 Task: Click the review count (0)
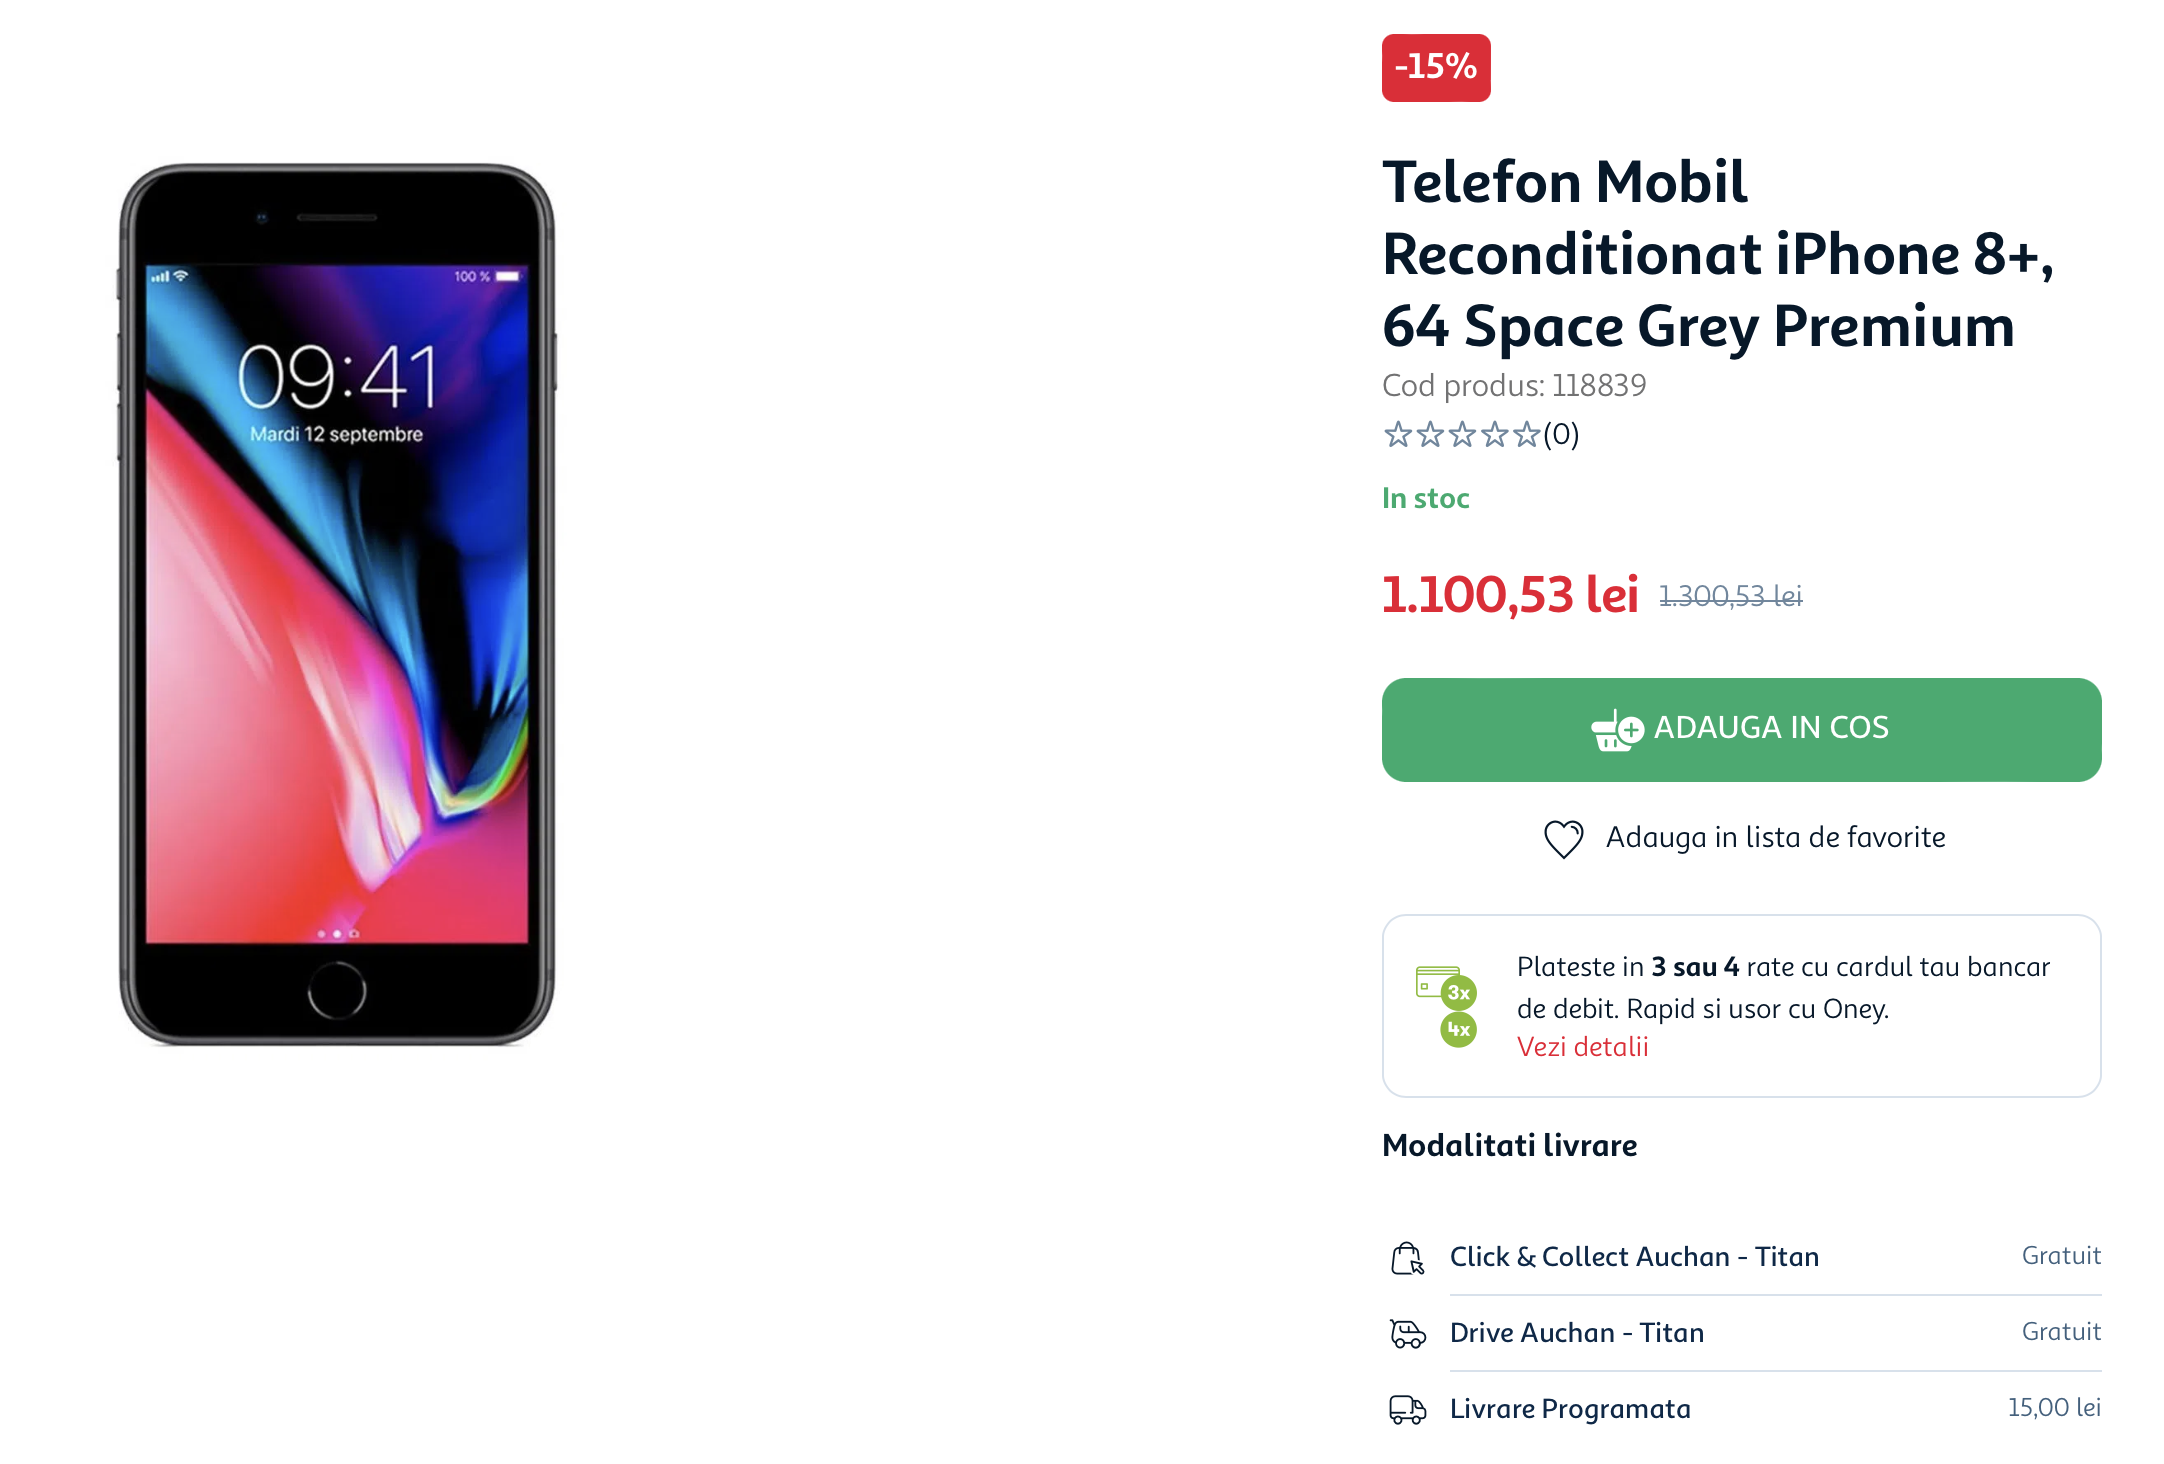1561,434
